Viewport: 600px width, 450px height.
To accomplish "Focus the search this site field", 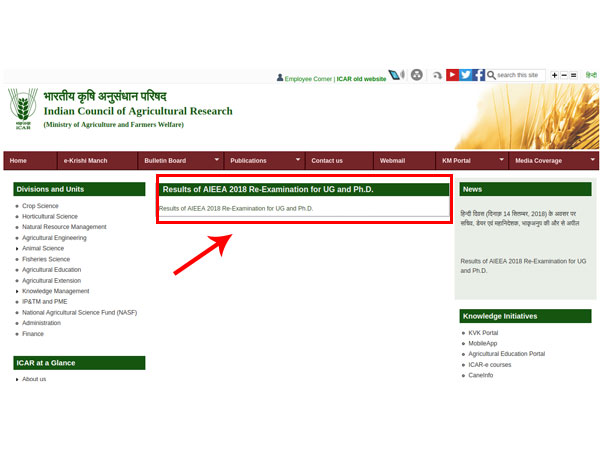I will 521,75.
